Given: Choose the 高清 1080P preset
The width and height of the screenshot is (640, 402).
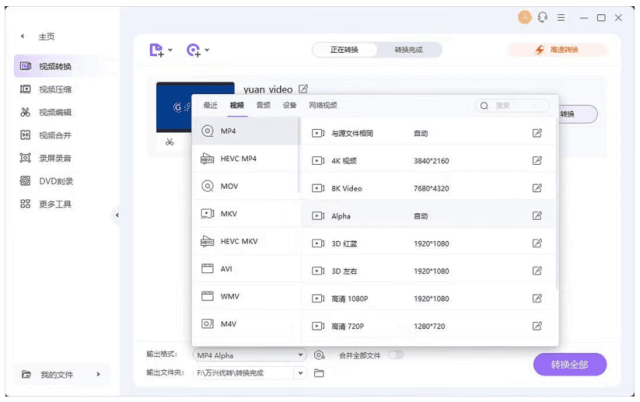Looking at the screenshot, I should click(x=428, y=298).
